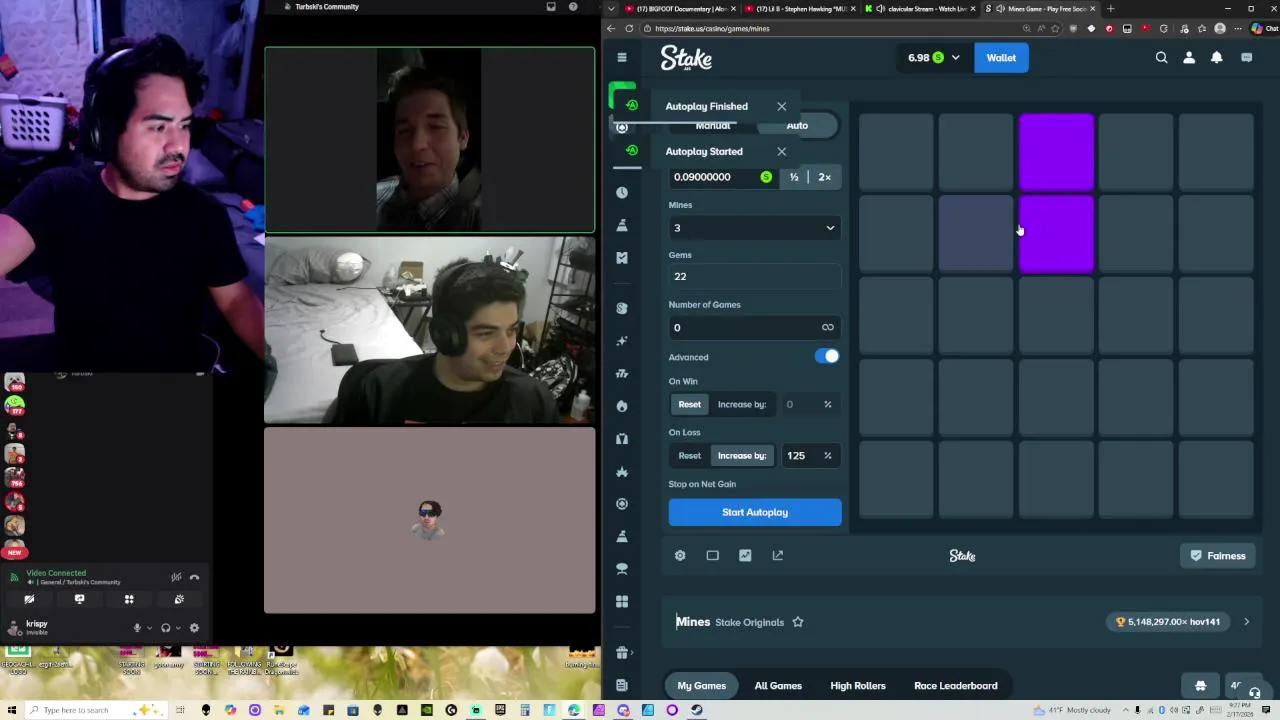Toggle the Advanced switch off
This screenshot has width=1280, height=720.
[827, 356]
